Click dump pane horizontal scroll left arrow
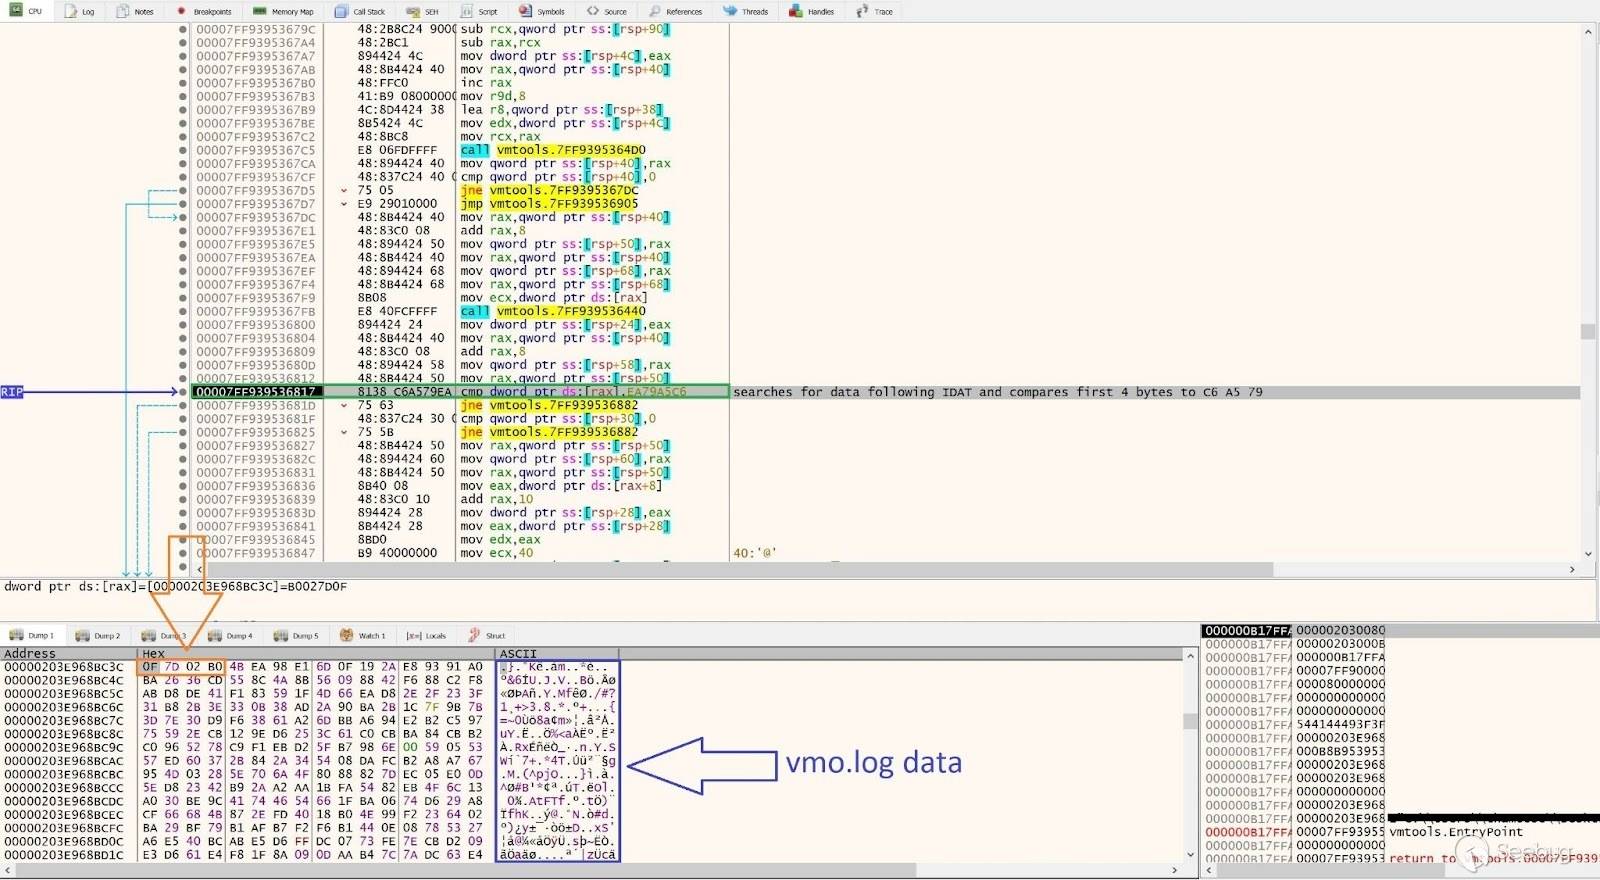1600x880 pixels. (x=8, y=870)
